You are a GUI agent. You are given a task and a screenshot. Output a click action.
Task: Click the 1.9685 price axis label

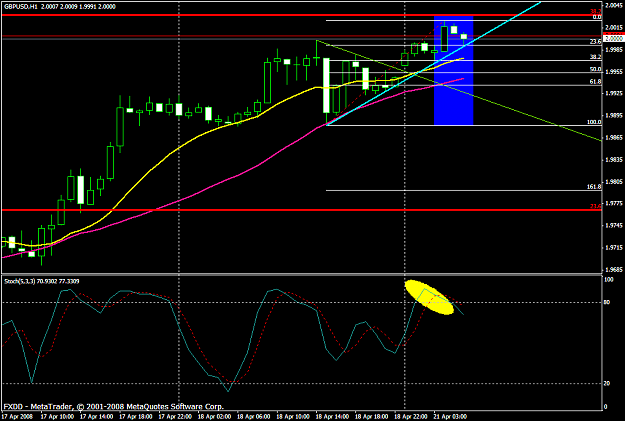(x=614, y=270)
